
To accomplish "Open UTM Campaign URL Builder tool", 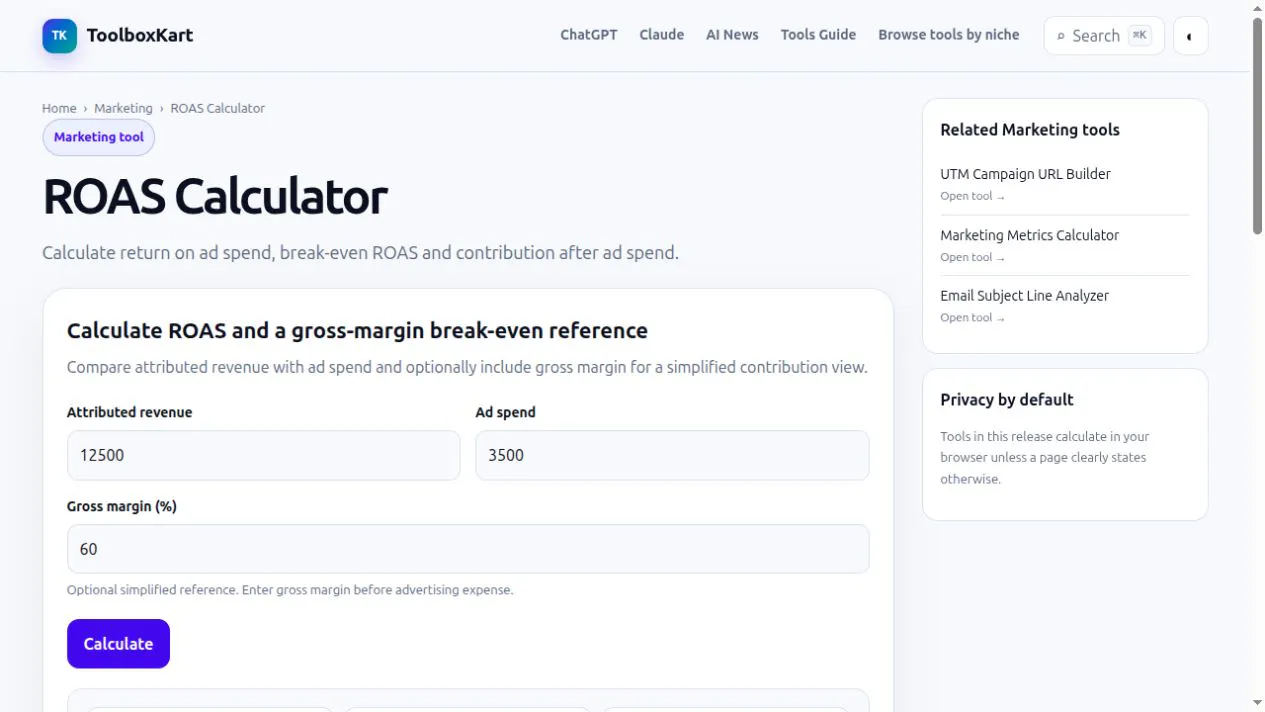I will [1025, 174].
